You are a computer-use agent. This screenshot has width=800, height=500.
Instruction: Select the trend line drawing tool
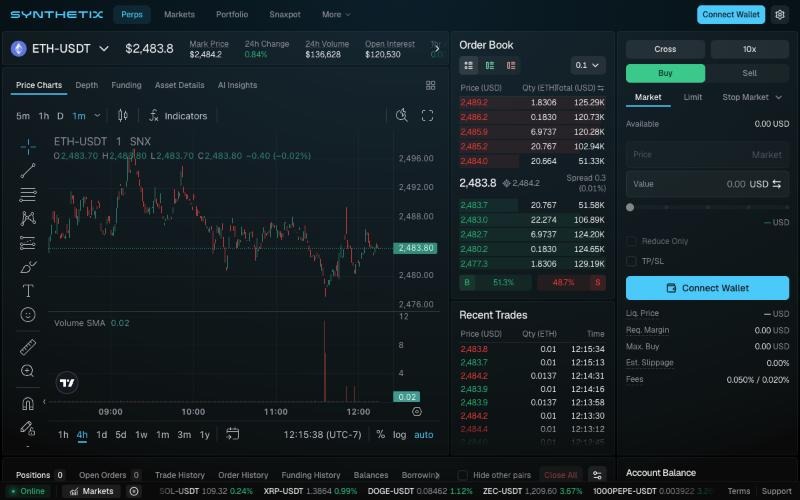[x=28, y=170]
